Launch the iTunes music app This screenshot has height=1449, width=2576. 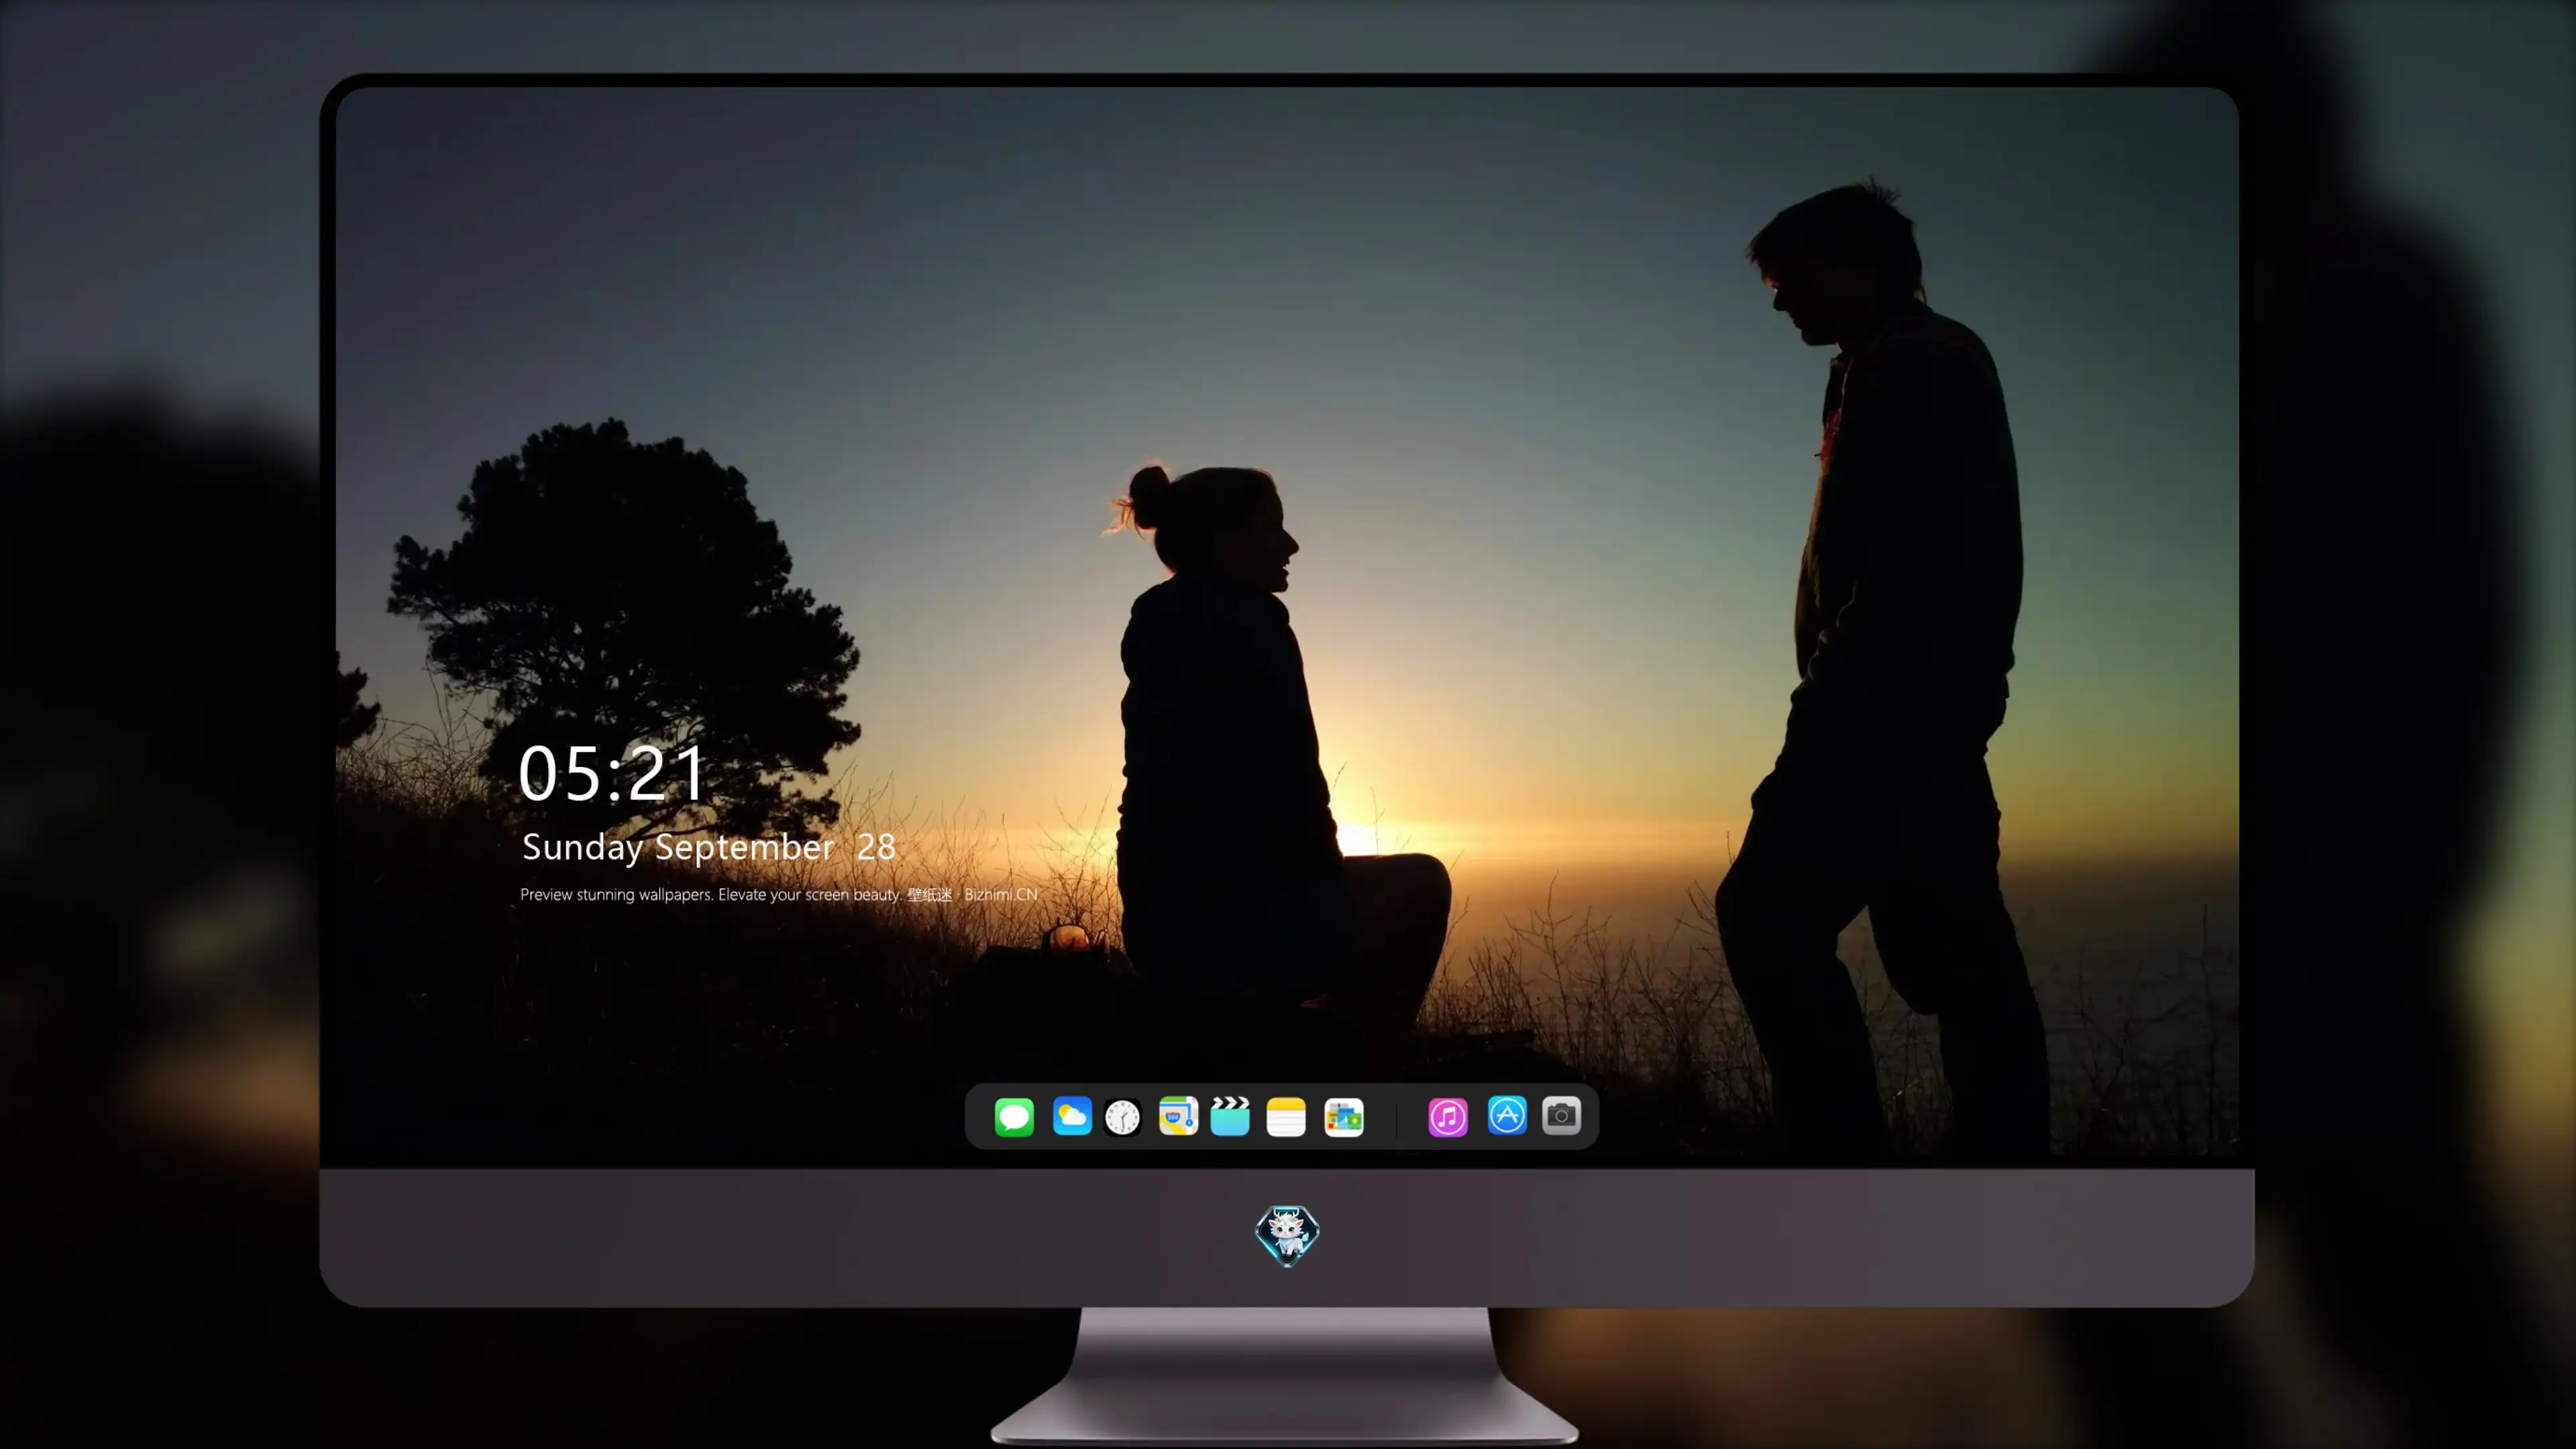coord(1448,1117)
